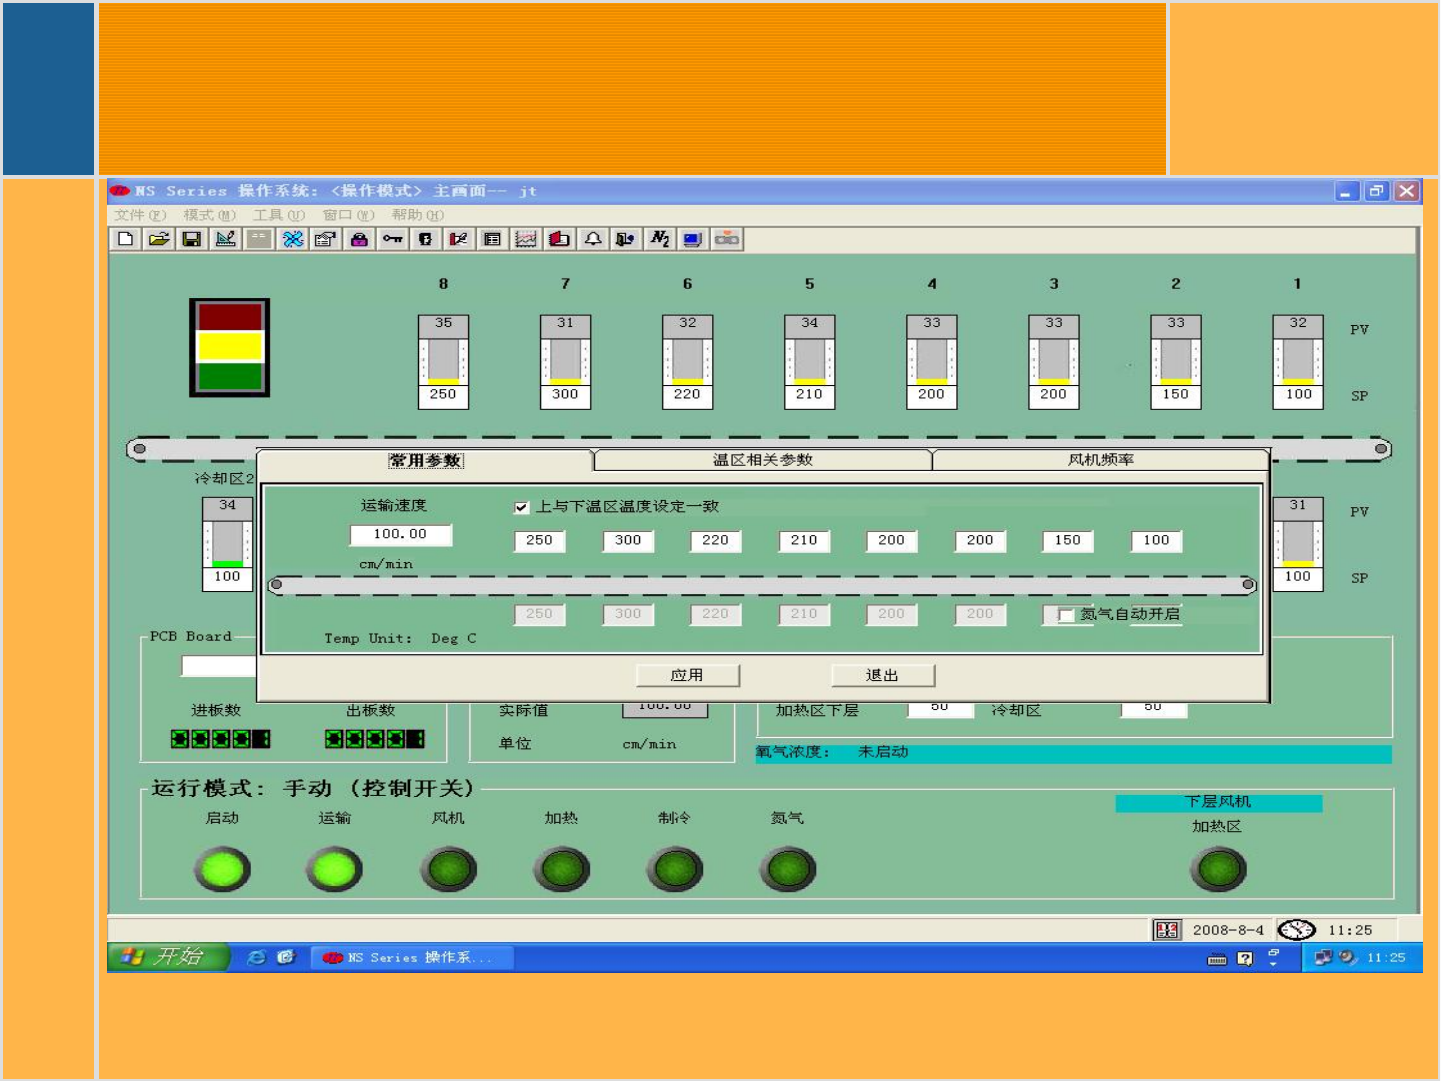
Task: Open the 帮助 menu
Action: click(x=418, y=215)
